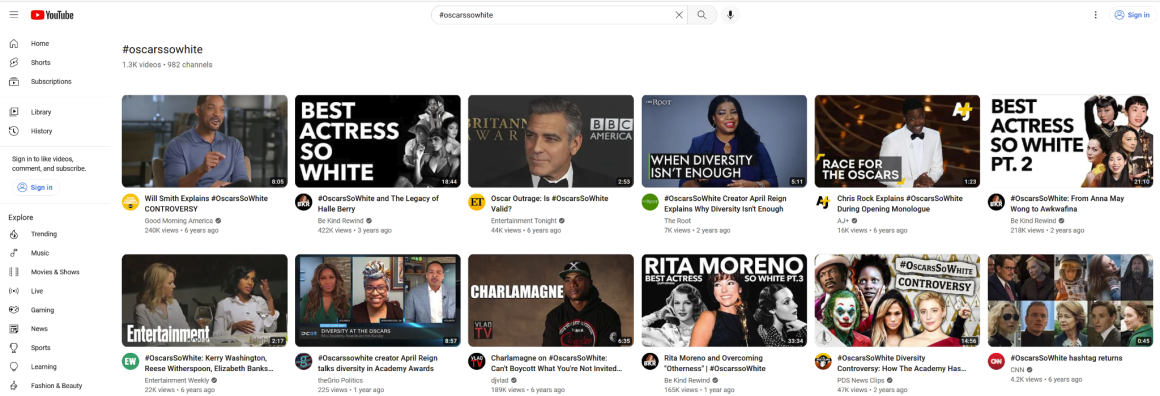Click djvlad Vlad TV channel avatar

(x=476, y=361)
